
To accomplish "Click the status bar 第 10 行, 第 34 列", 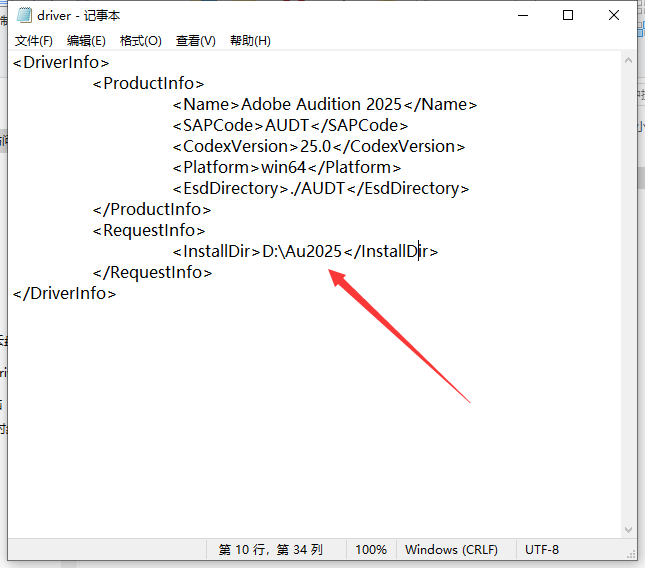I will pyautogui.click(x=271, y=549).
